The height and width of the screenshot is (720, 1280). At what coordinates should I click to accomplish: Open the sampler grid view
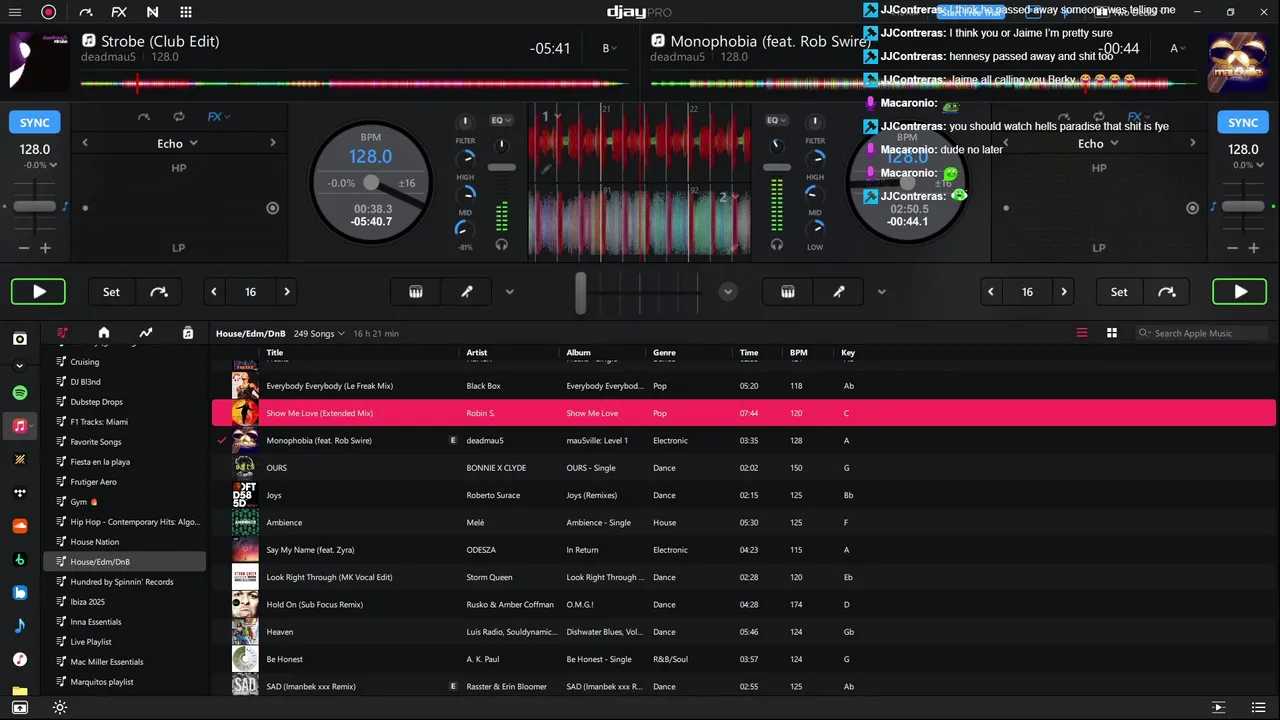pos(186,12)
